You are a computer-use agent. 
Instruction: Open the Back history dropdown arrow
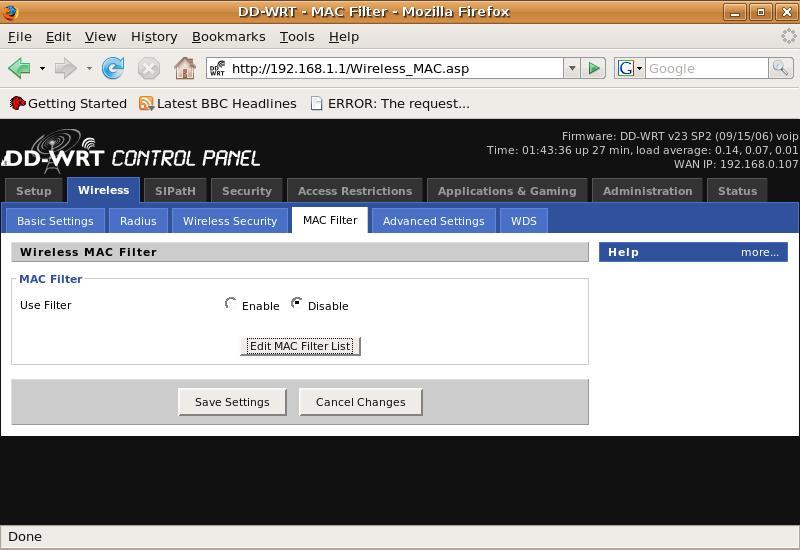coord(42,68)
